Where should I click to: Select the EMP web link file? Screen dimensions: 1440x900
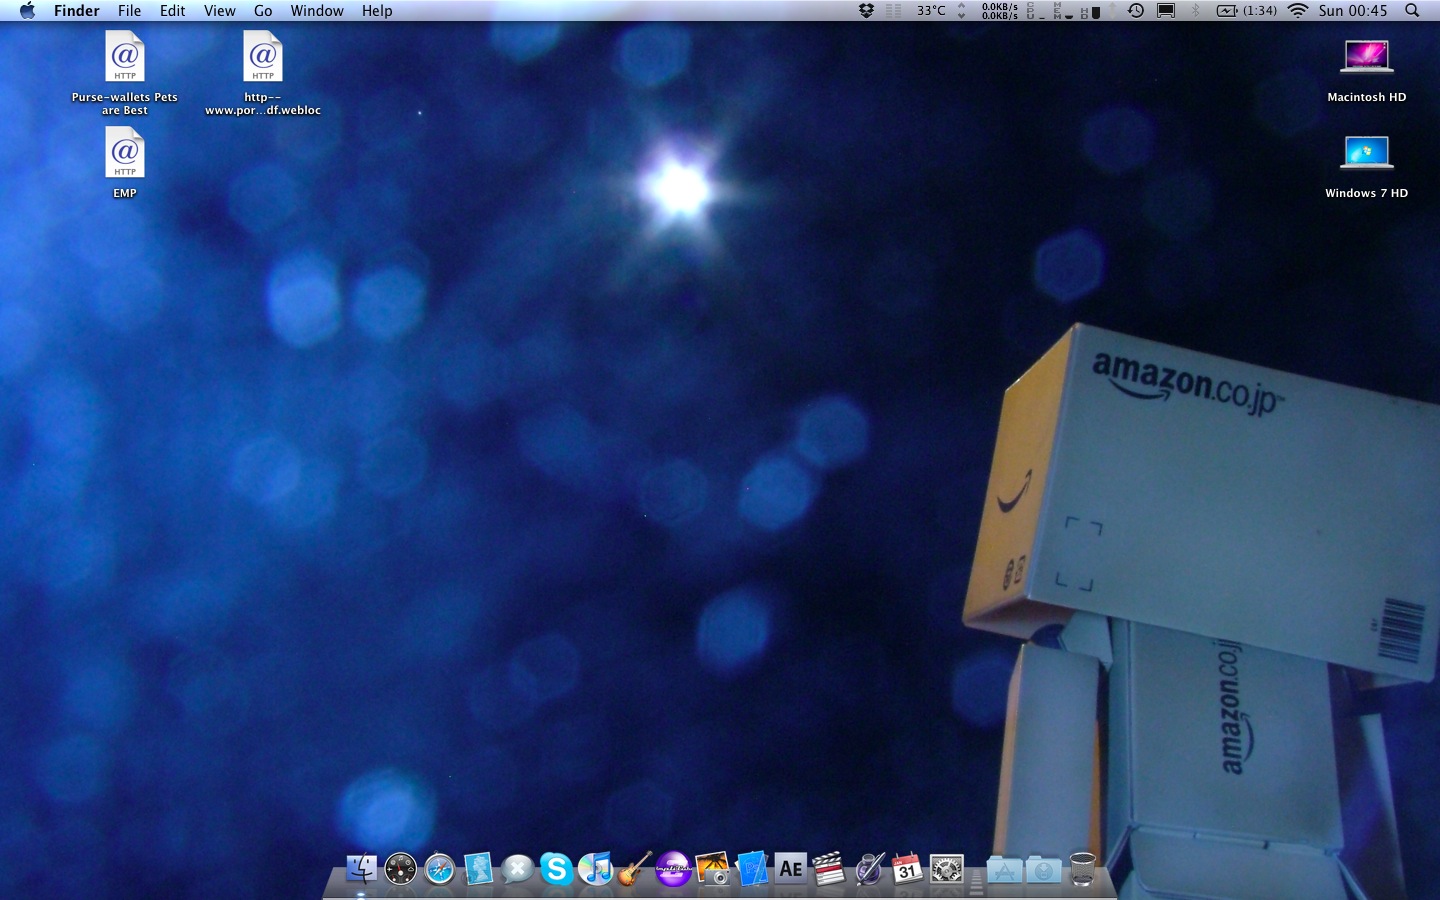125,156
